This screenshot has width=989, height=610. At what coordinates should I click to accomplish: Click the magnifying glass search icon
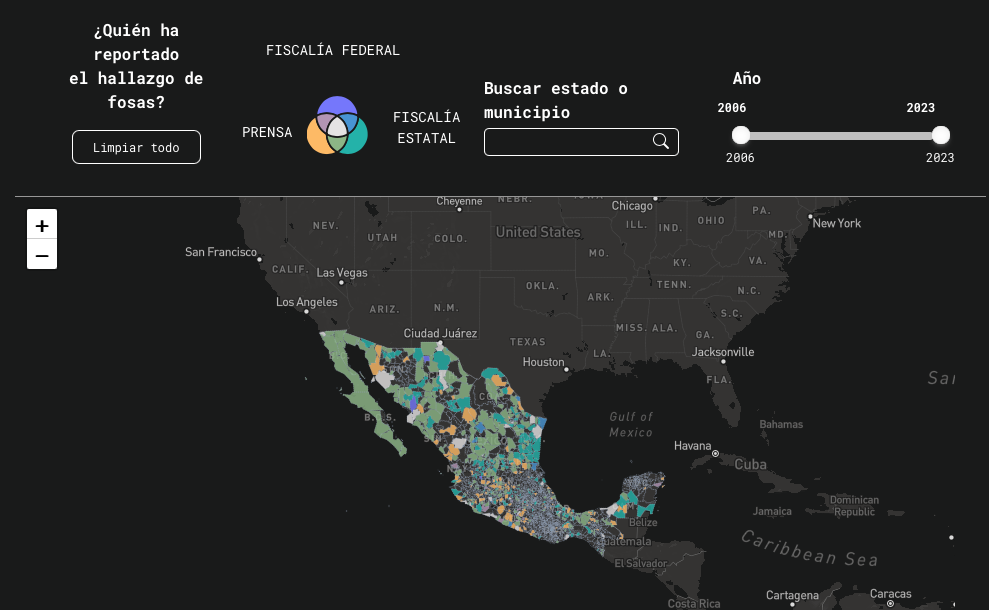[660, 141]
